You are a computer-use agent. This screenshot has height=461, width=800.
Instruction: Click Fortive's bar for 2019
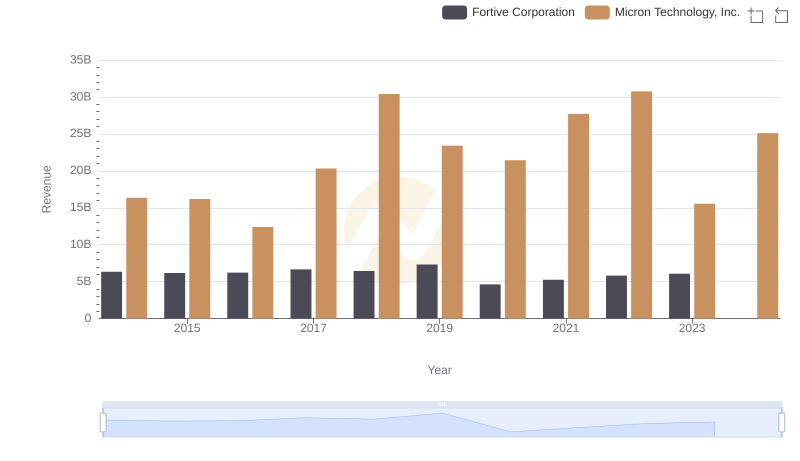427,291
